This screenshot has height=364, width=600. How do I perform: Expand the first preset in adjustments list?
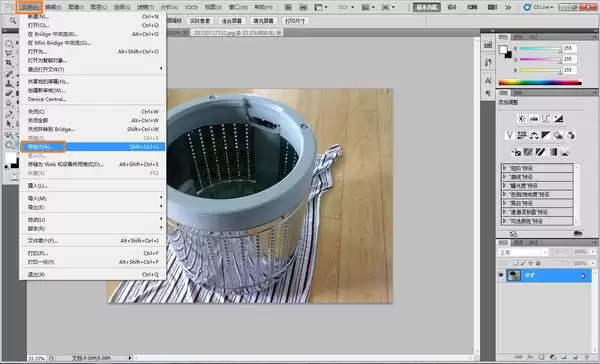(x=505, y=168)
